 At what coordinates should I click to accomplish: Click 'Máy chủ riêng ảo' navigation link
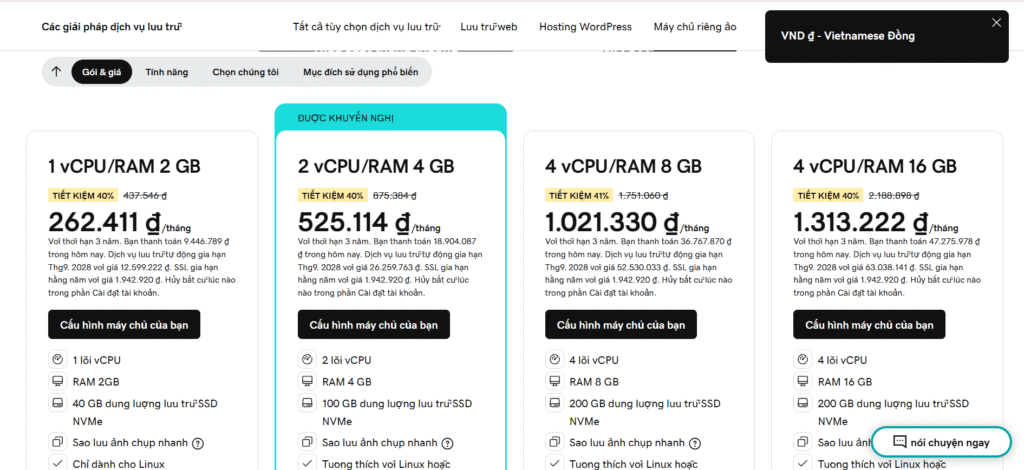click(x=695, y=26)
